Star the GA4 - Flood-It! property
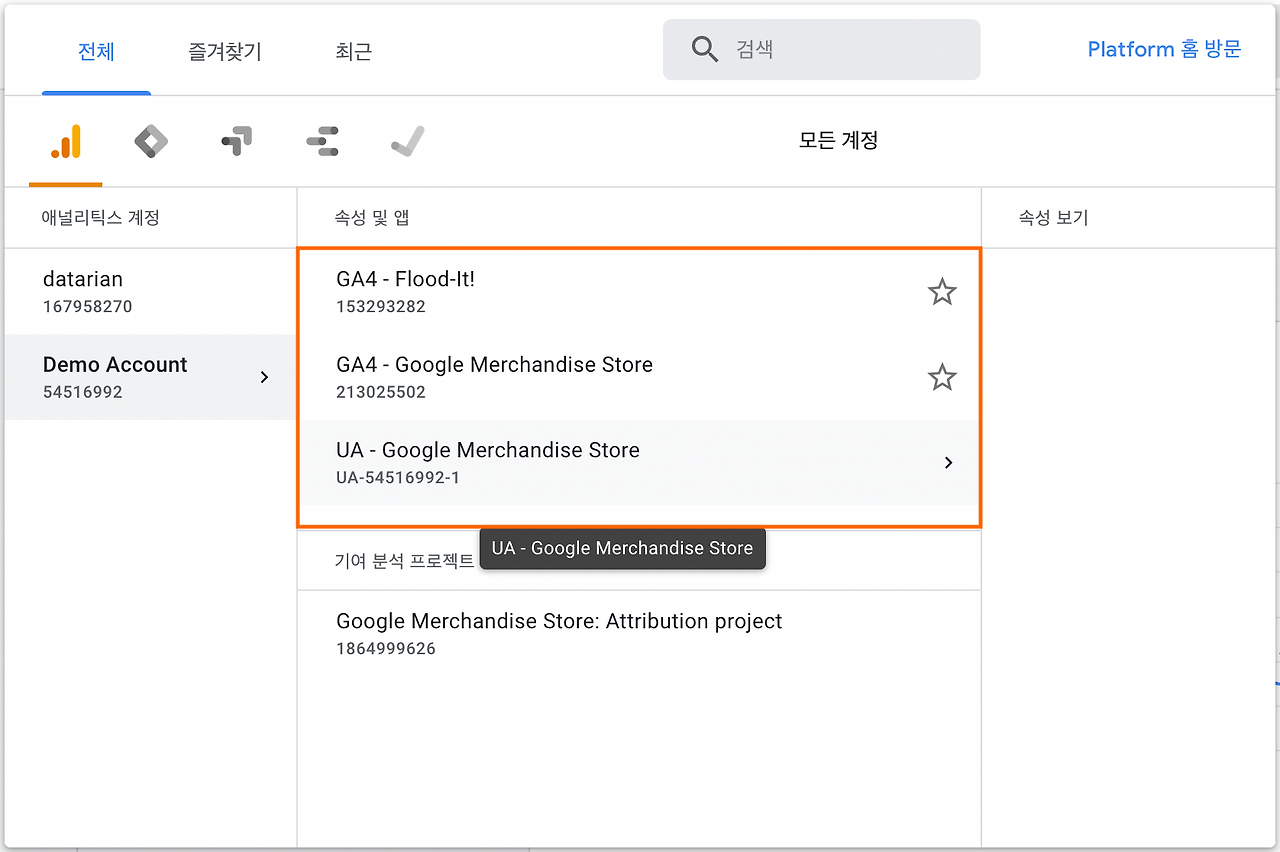 click(942, 292)
